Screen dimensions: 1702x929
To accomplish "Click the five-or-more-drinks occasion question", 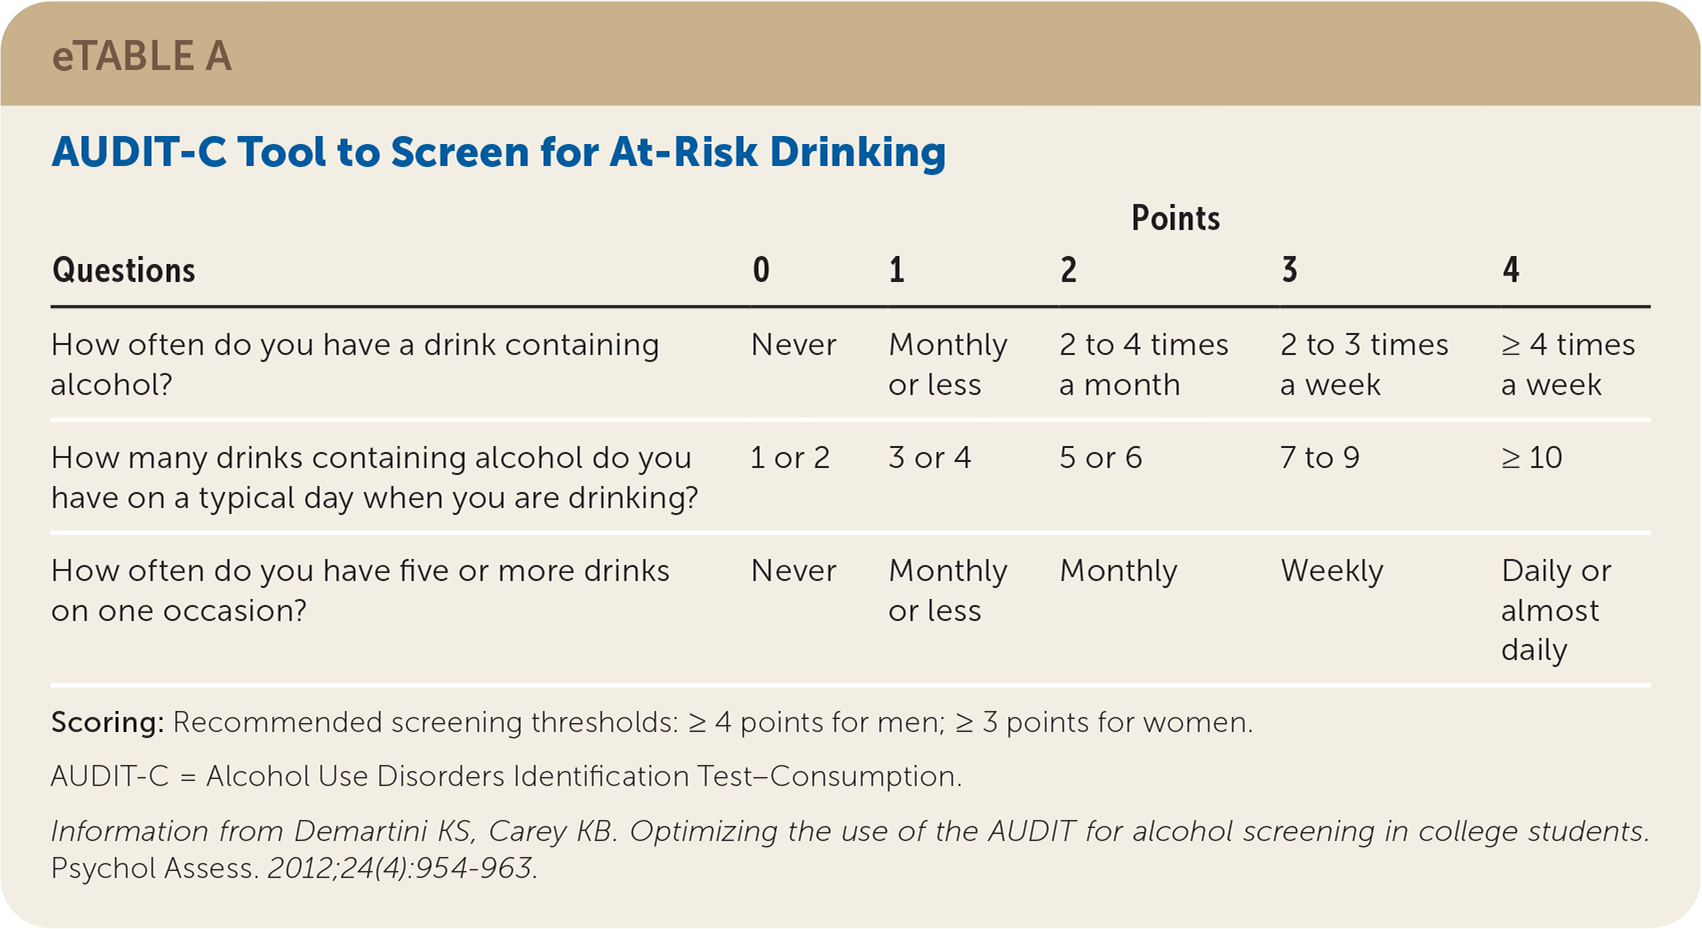I will 360,590.
